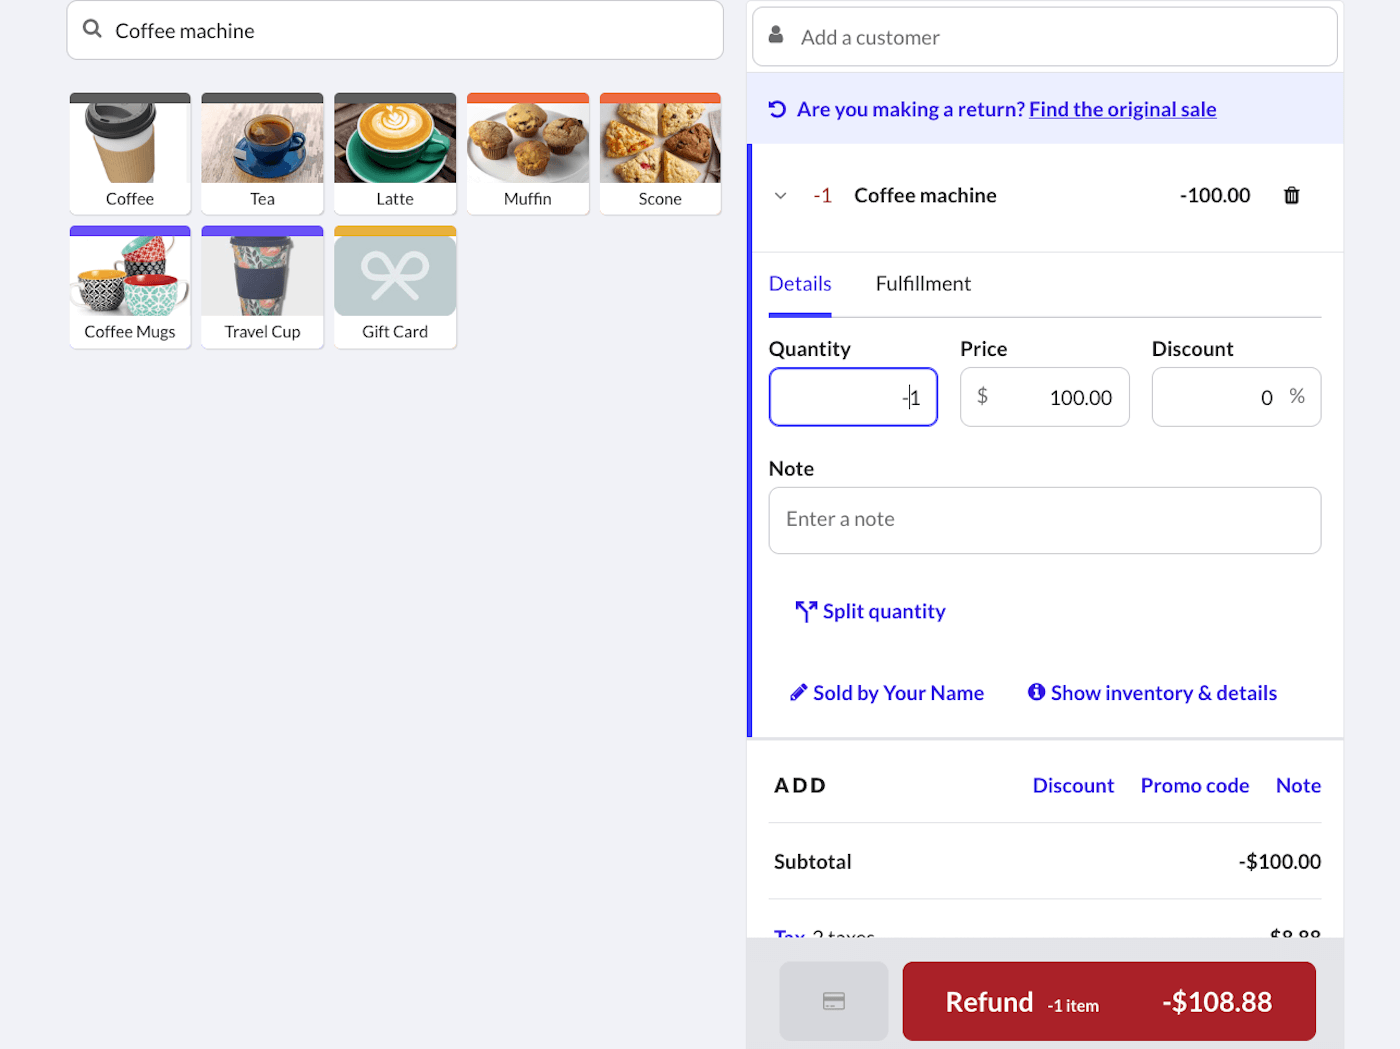Image resolution: width=1400 pixels, height=1049 pixels.
Task: Click the search magnifier icon
Action: [x=92, y=29]
